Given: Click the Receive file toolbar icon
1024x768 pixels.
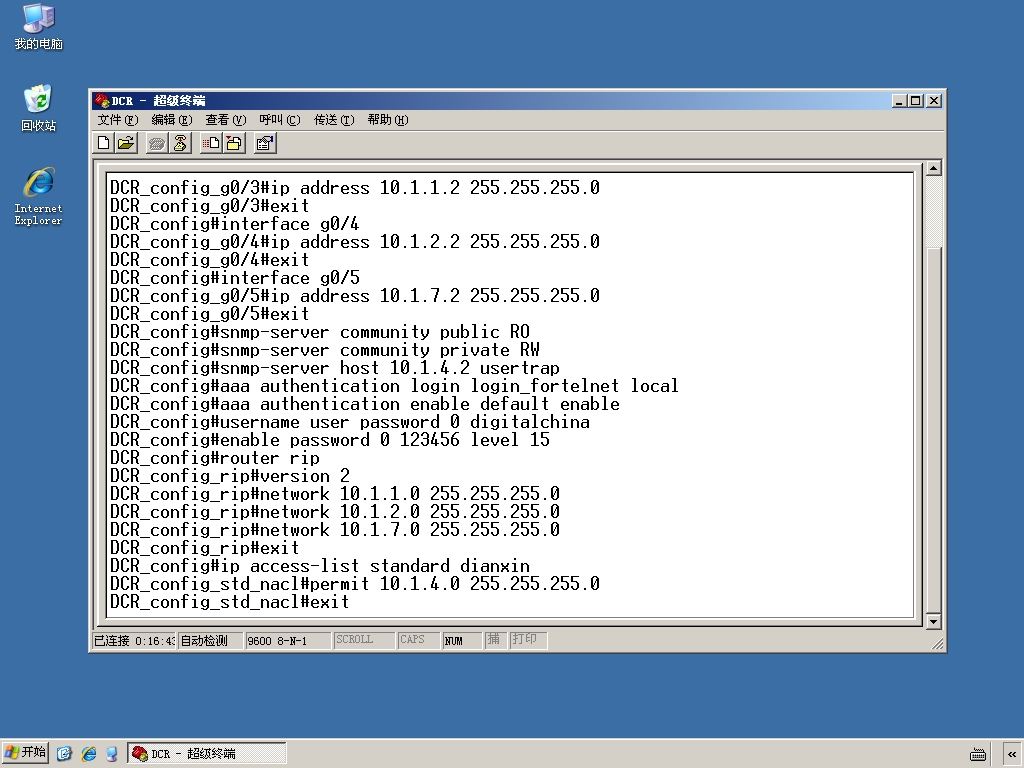Looking at the screenshot, I should click(x=234, y=143).
